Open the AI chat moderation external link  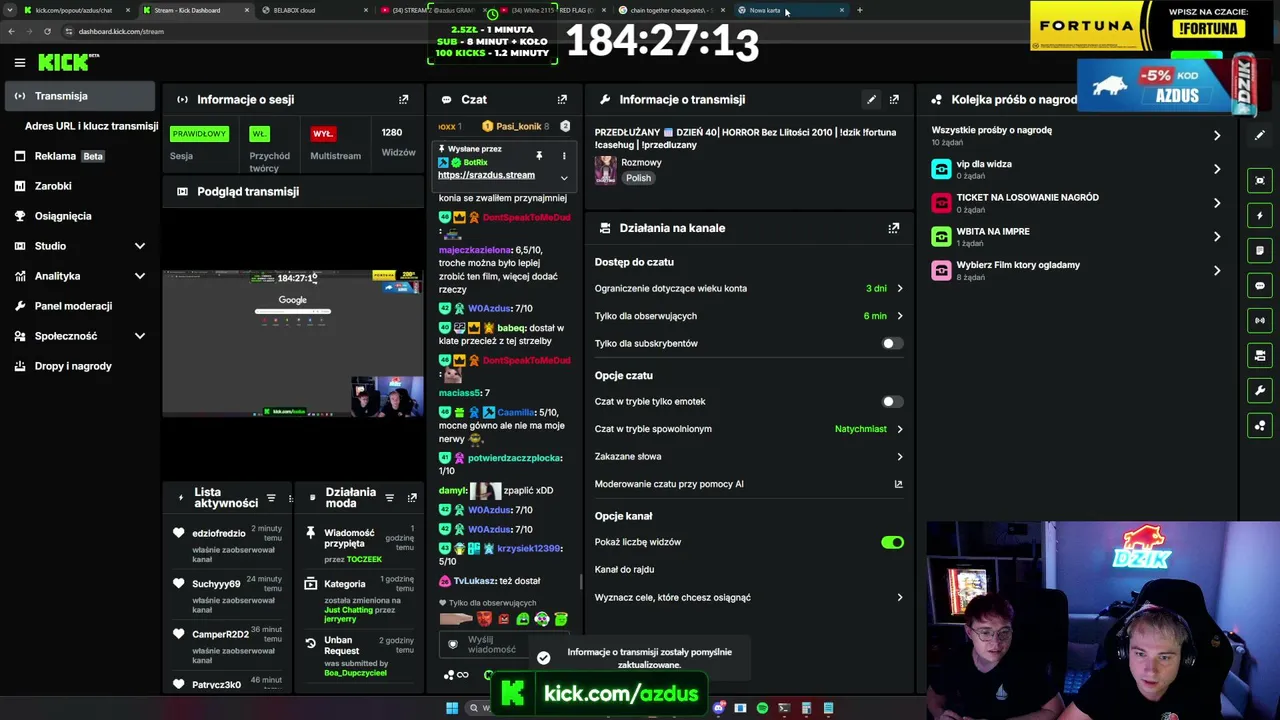pyautogui.click(x=898, y=484)
